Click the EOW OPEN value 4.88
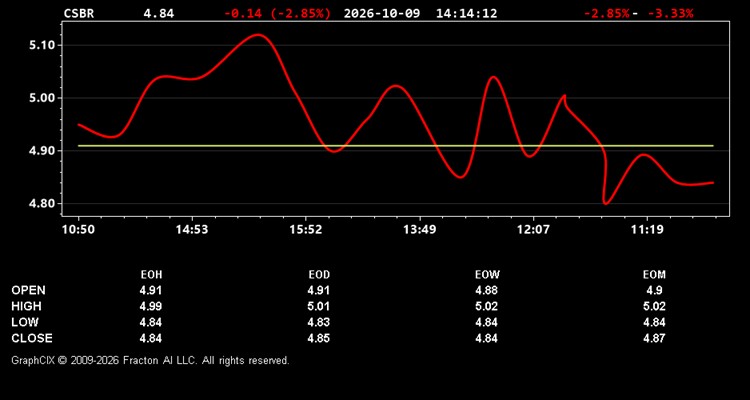Image resolution: width=750 pixels, height=400 pixels. click(487, 290)
